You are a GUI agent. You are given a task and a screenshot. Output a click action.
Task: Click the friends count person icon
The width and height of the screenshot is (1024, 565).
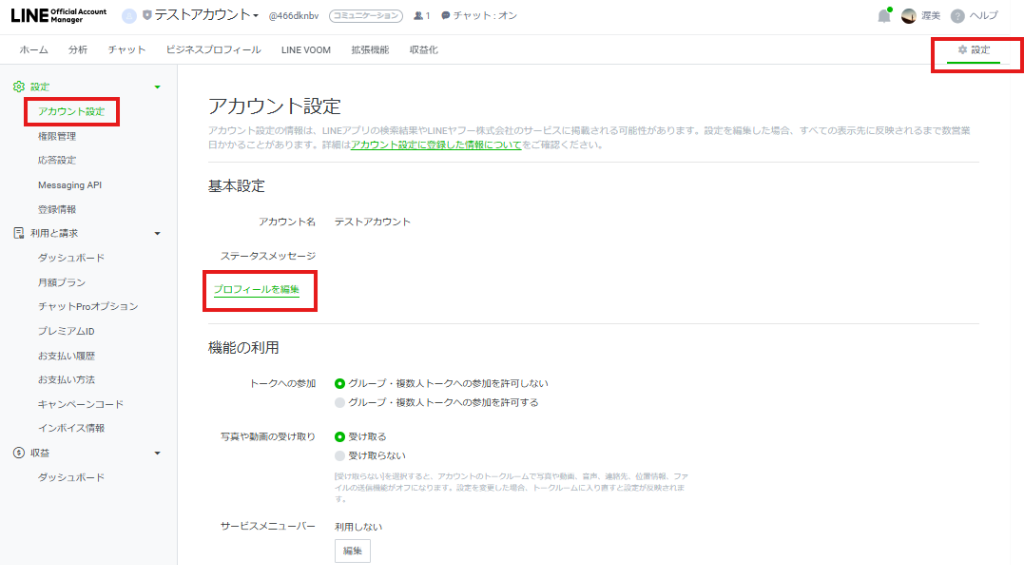[418, 16]
